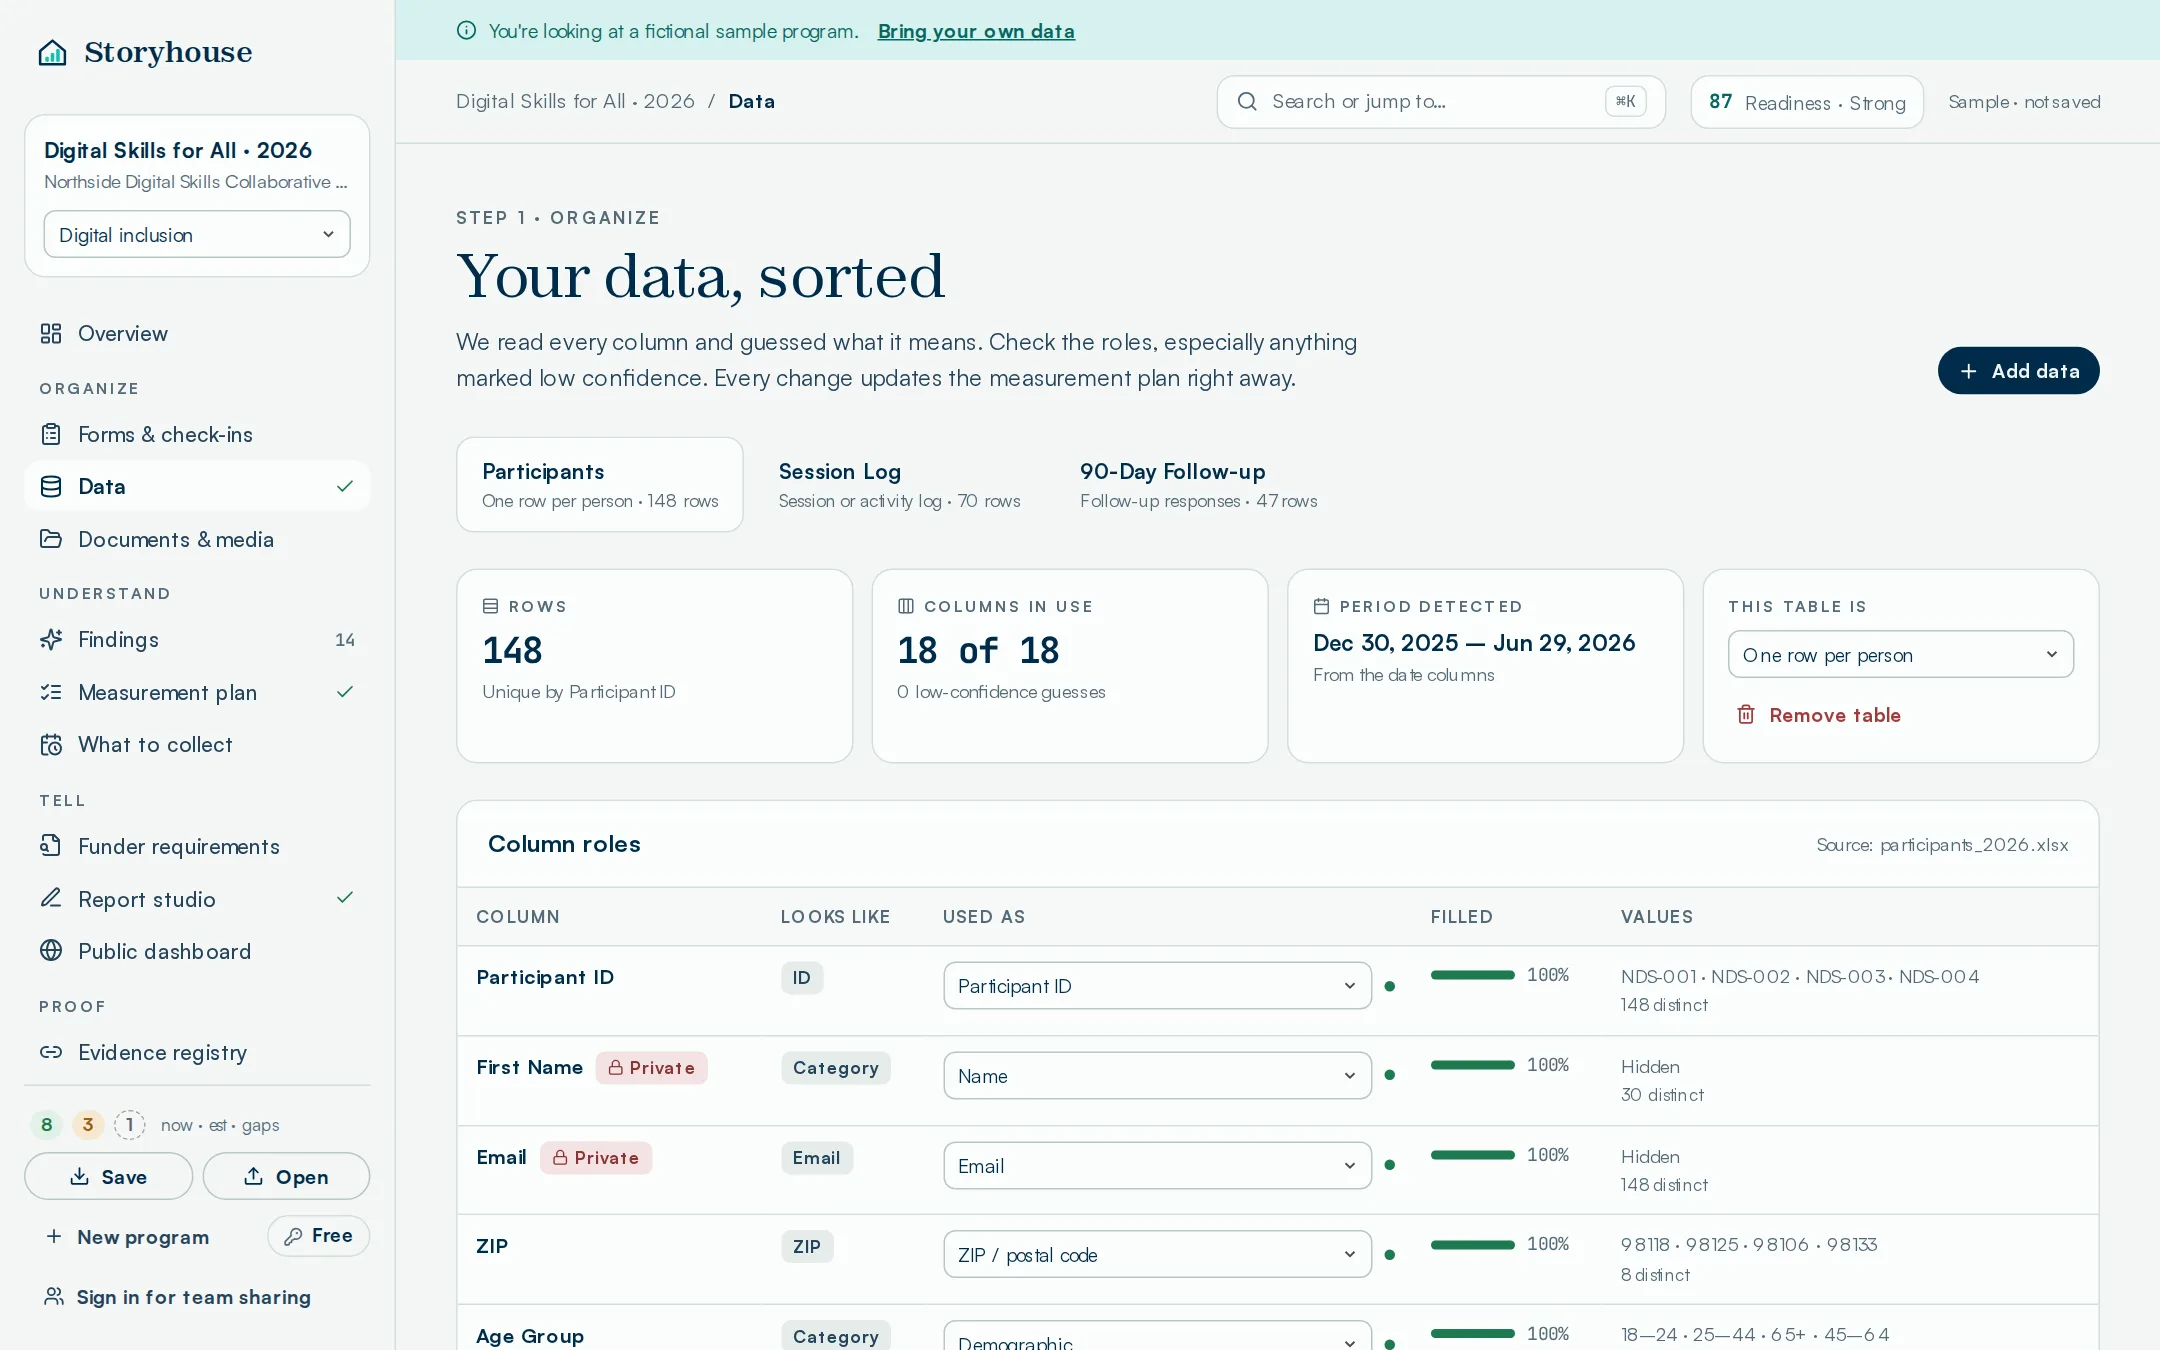Click the Private tag on Email

point(596,1157)
